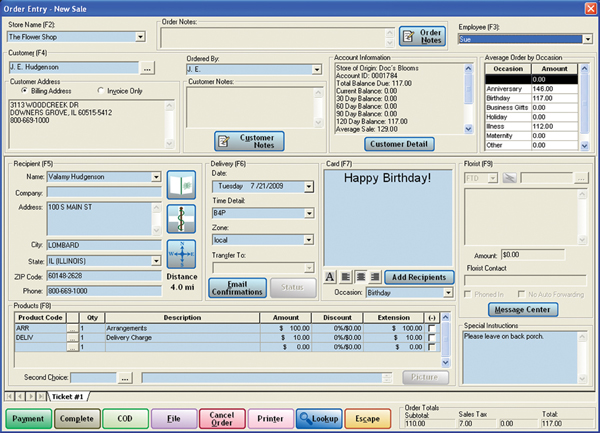Select the Invoice Only radio option
600x433 pixels.
point(100,90)
